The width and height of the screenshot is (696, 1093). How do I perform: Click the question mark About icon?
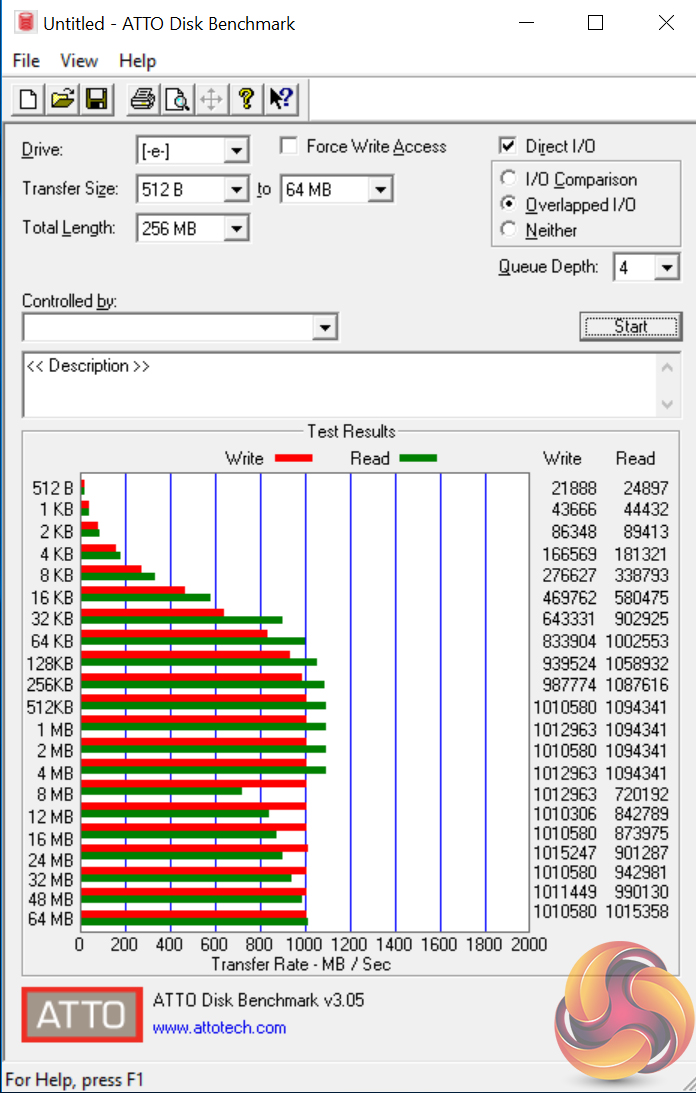tap(245, 99)
